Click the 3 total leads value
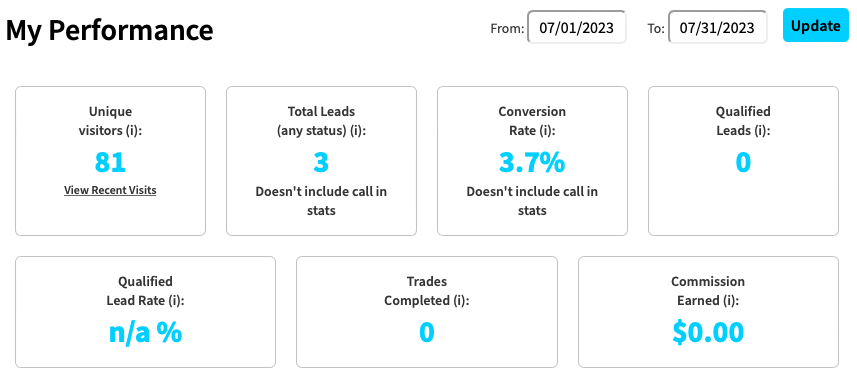Viewport: 857px width, 377px height. coord(321,162)
